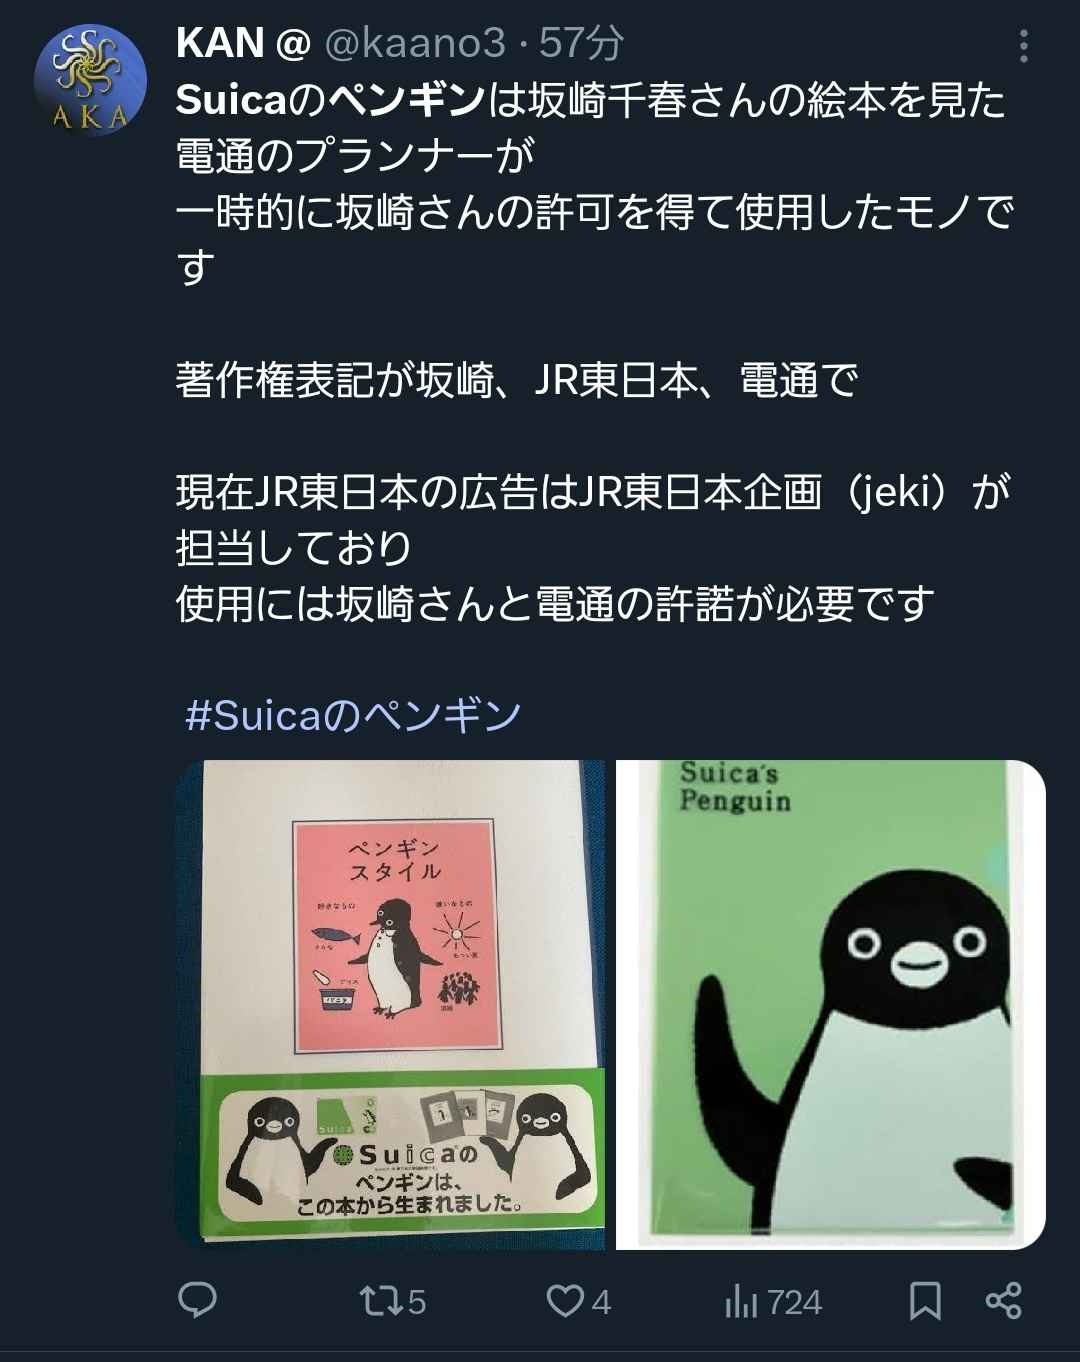Open the #Suicaのペンギン hashtag

point(353,715)
